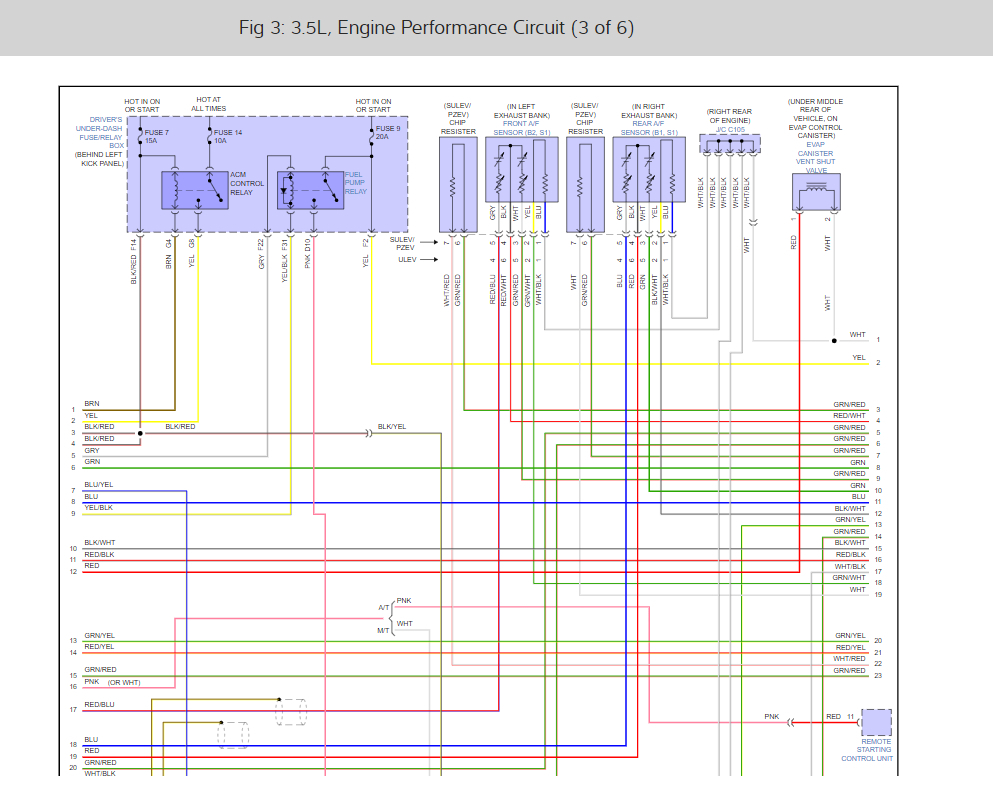
Task: Select the Remote Starting Control Unit box
Action: [876, 722]
